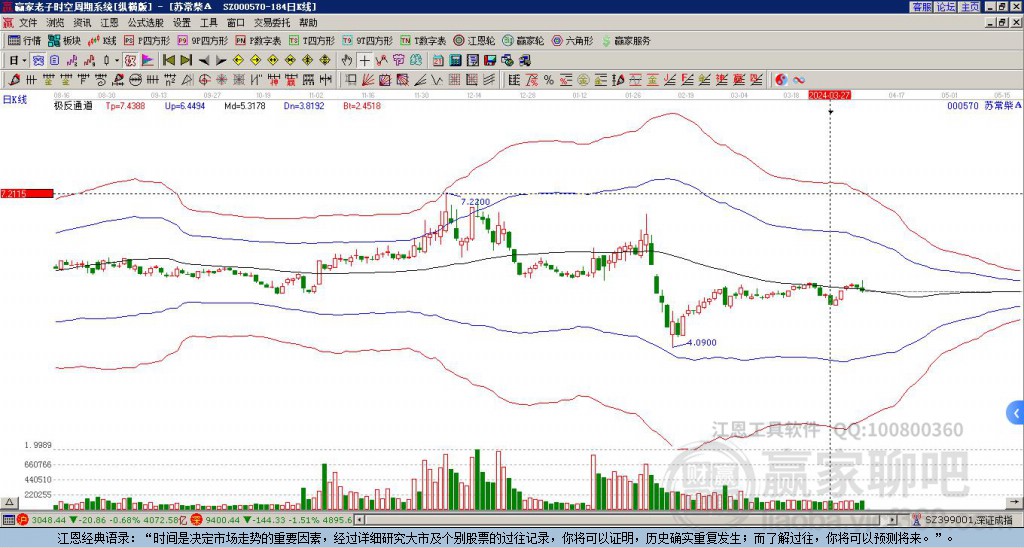Click the 行情 toolbar button
1024x548 pixels.
pyautogui.click(x=24, y=40)
